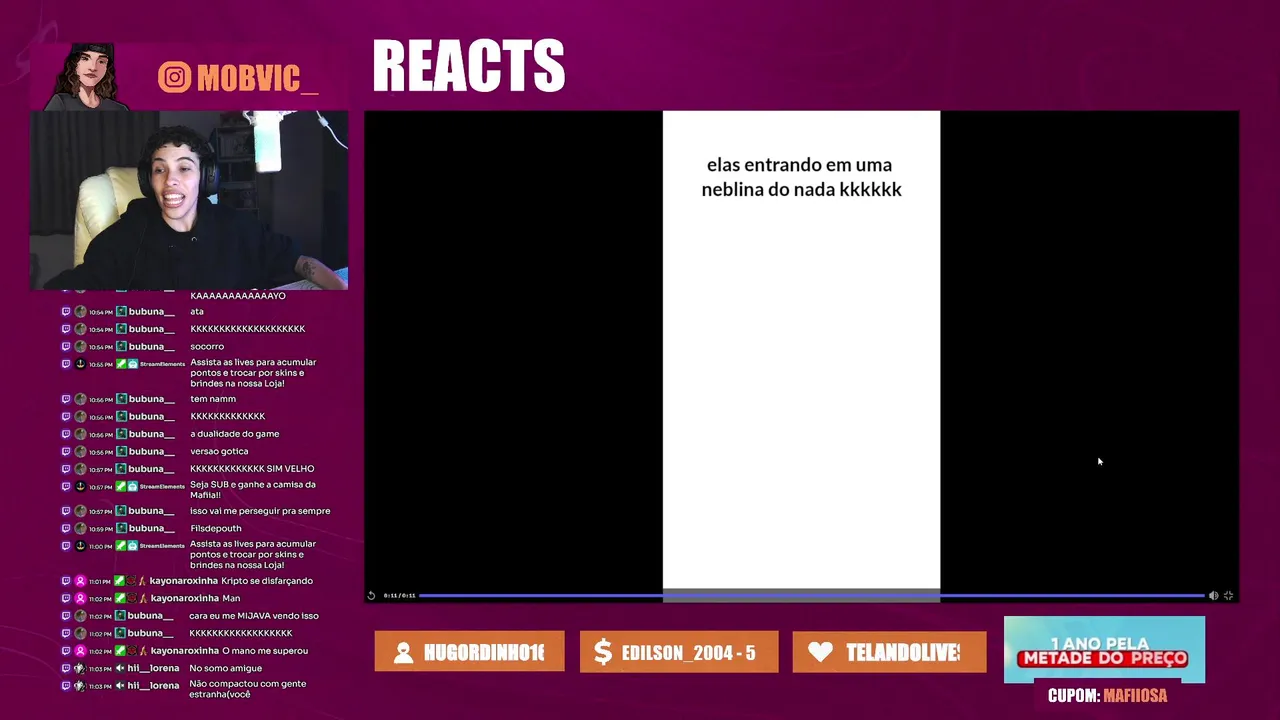Viewport: 1280px width, 720px height.
Task: Click the Instagram logo icon beside MOBVIC_
Action: point(174,78)
